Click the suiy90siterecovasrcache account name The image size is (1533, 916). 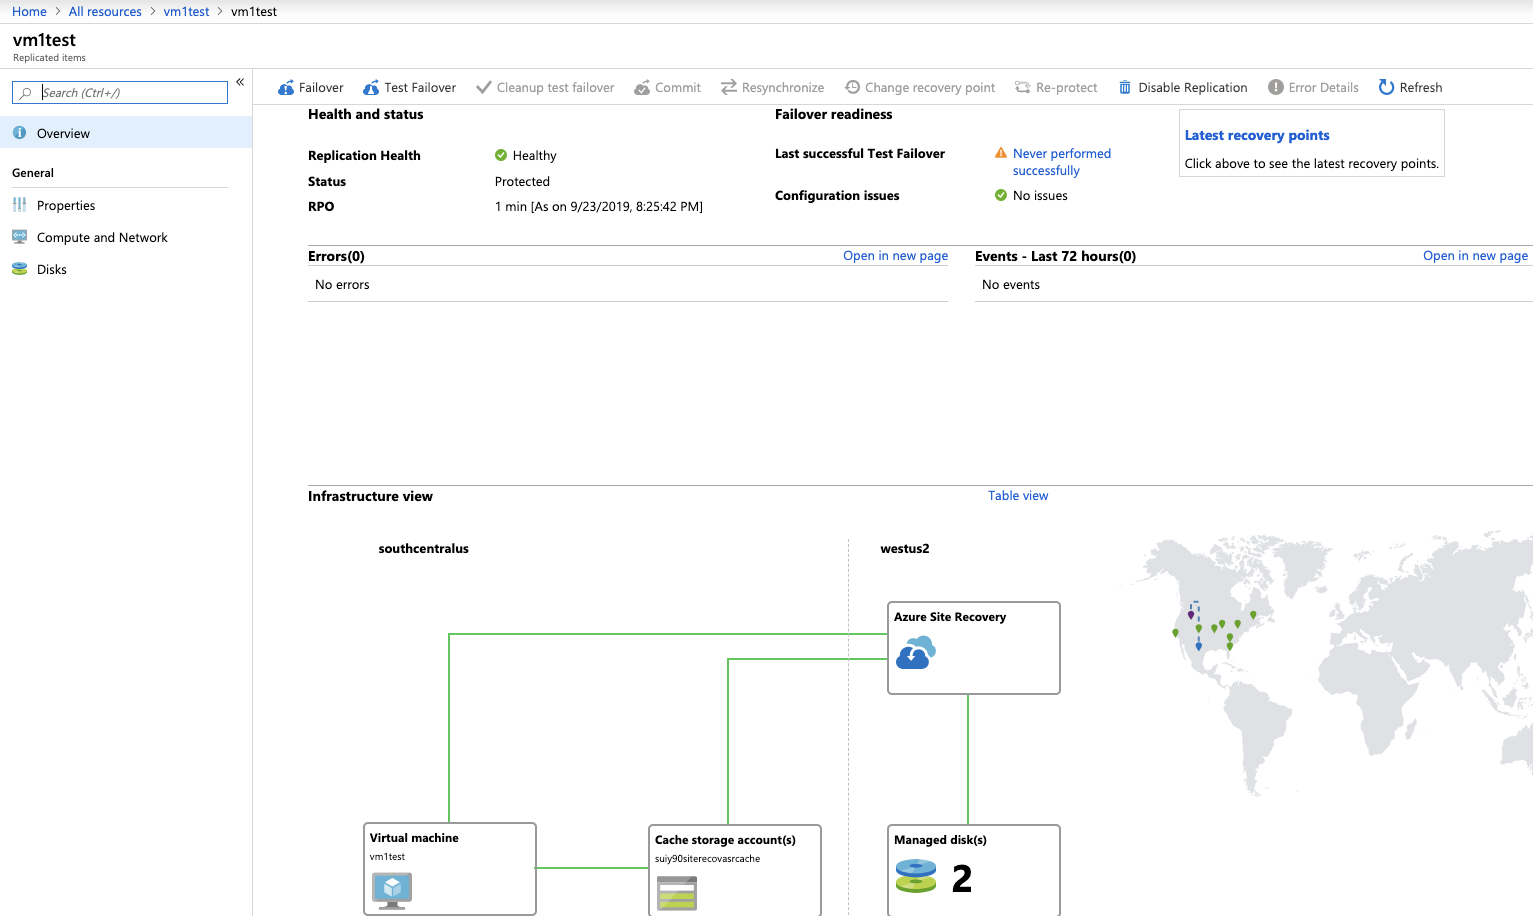pos(708,859)
